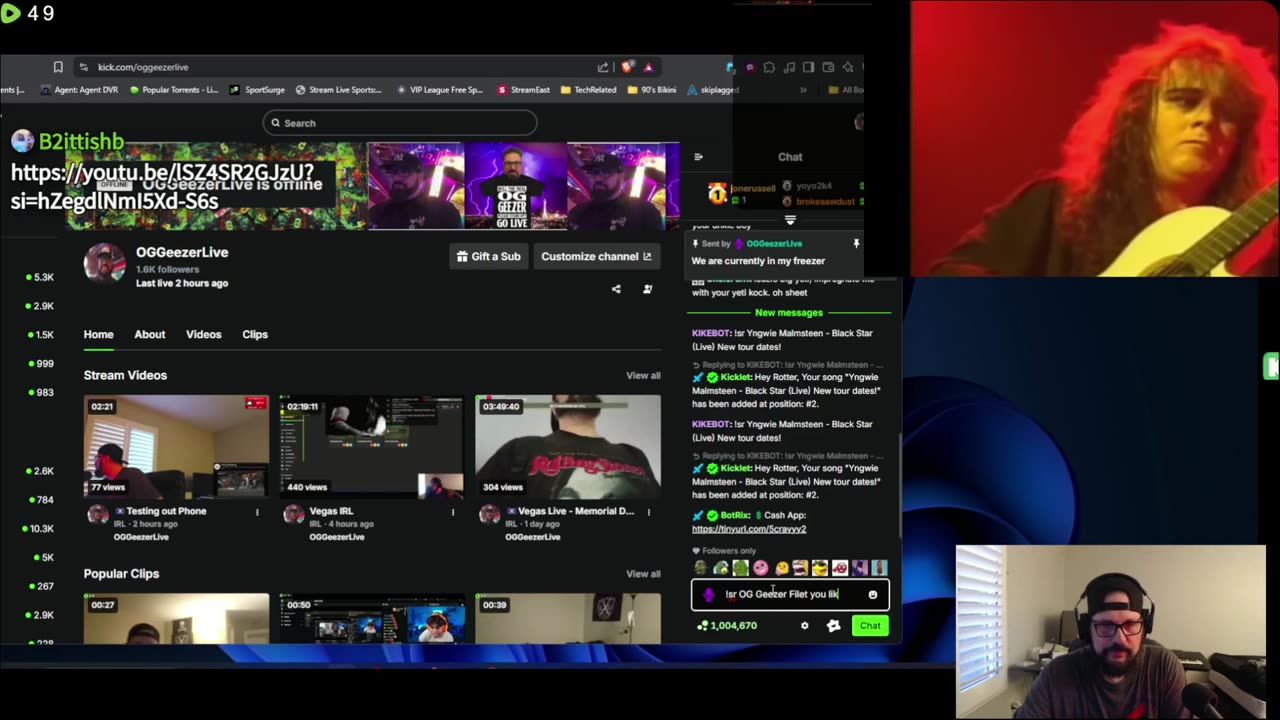The image size is (1280, 720).
Task: Focus the Kick search box
Action: 400,123
